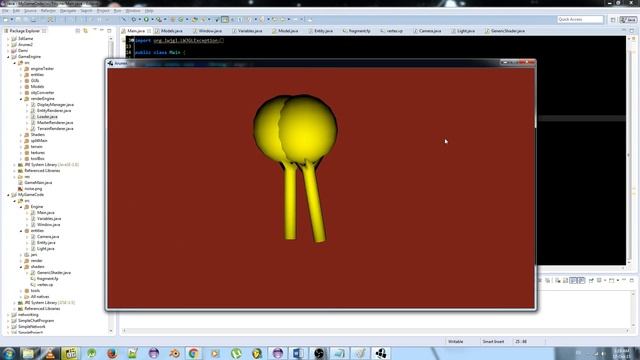Select noise.png in GameEngine
This screenshot has height=360, width=640.
point(33,189)
